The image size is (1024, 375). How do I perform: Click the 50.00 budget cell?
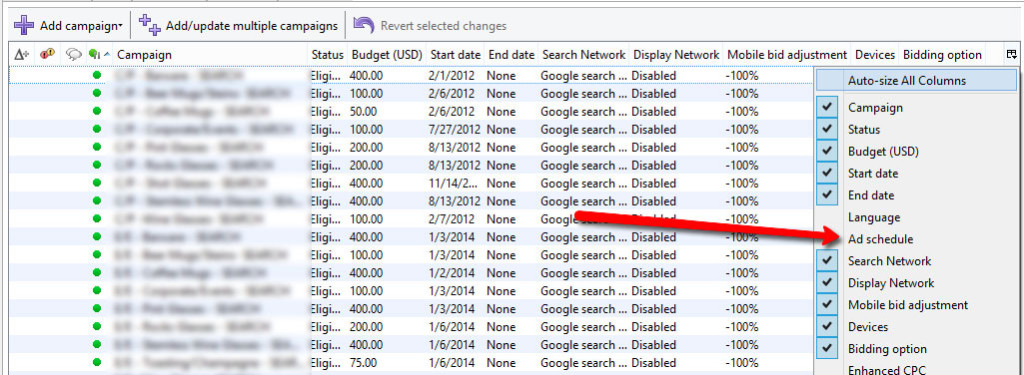362,112
